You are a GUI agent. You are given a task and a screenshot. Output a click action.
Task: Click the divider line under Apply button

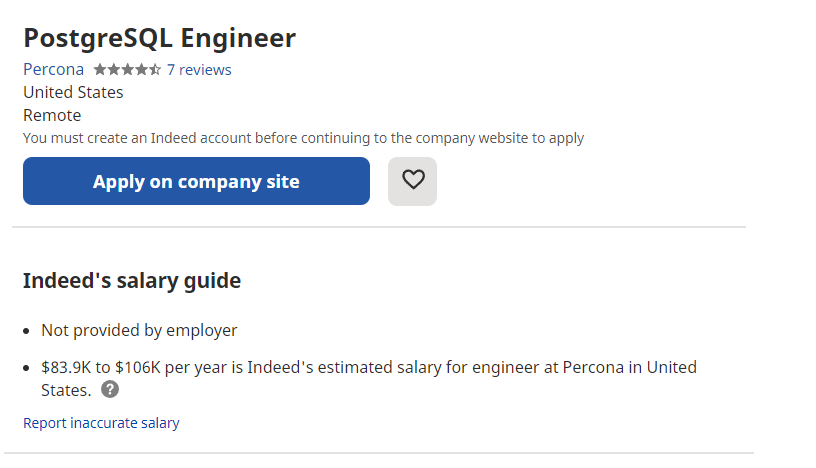click(x=379, y=227)
